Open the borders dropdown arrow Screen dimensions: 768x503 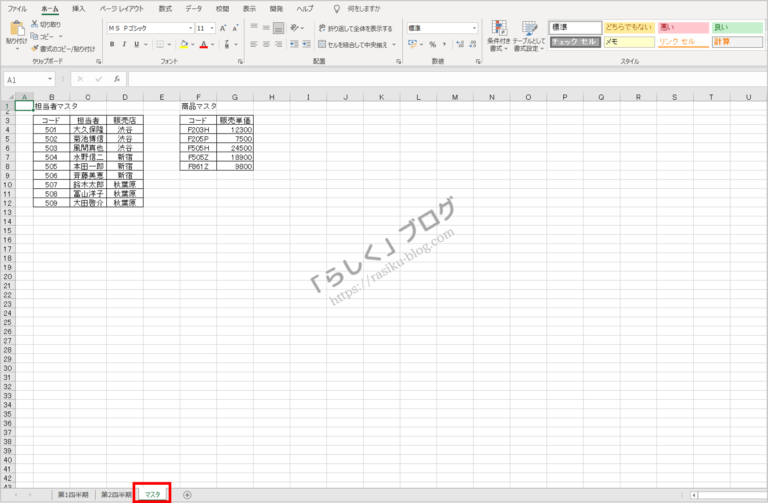169,45
